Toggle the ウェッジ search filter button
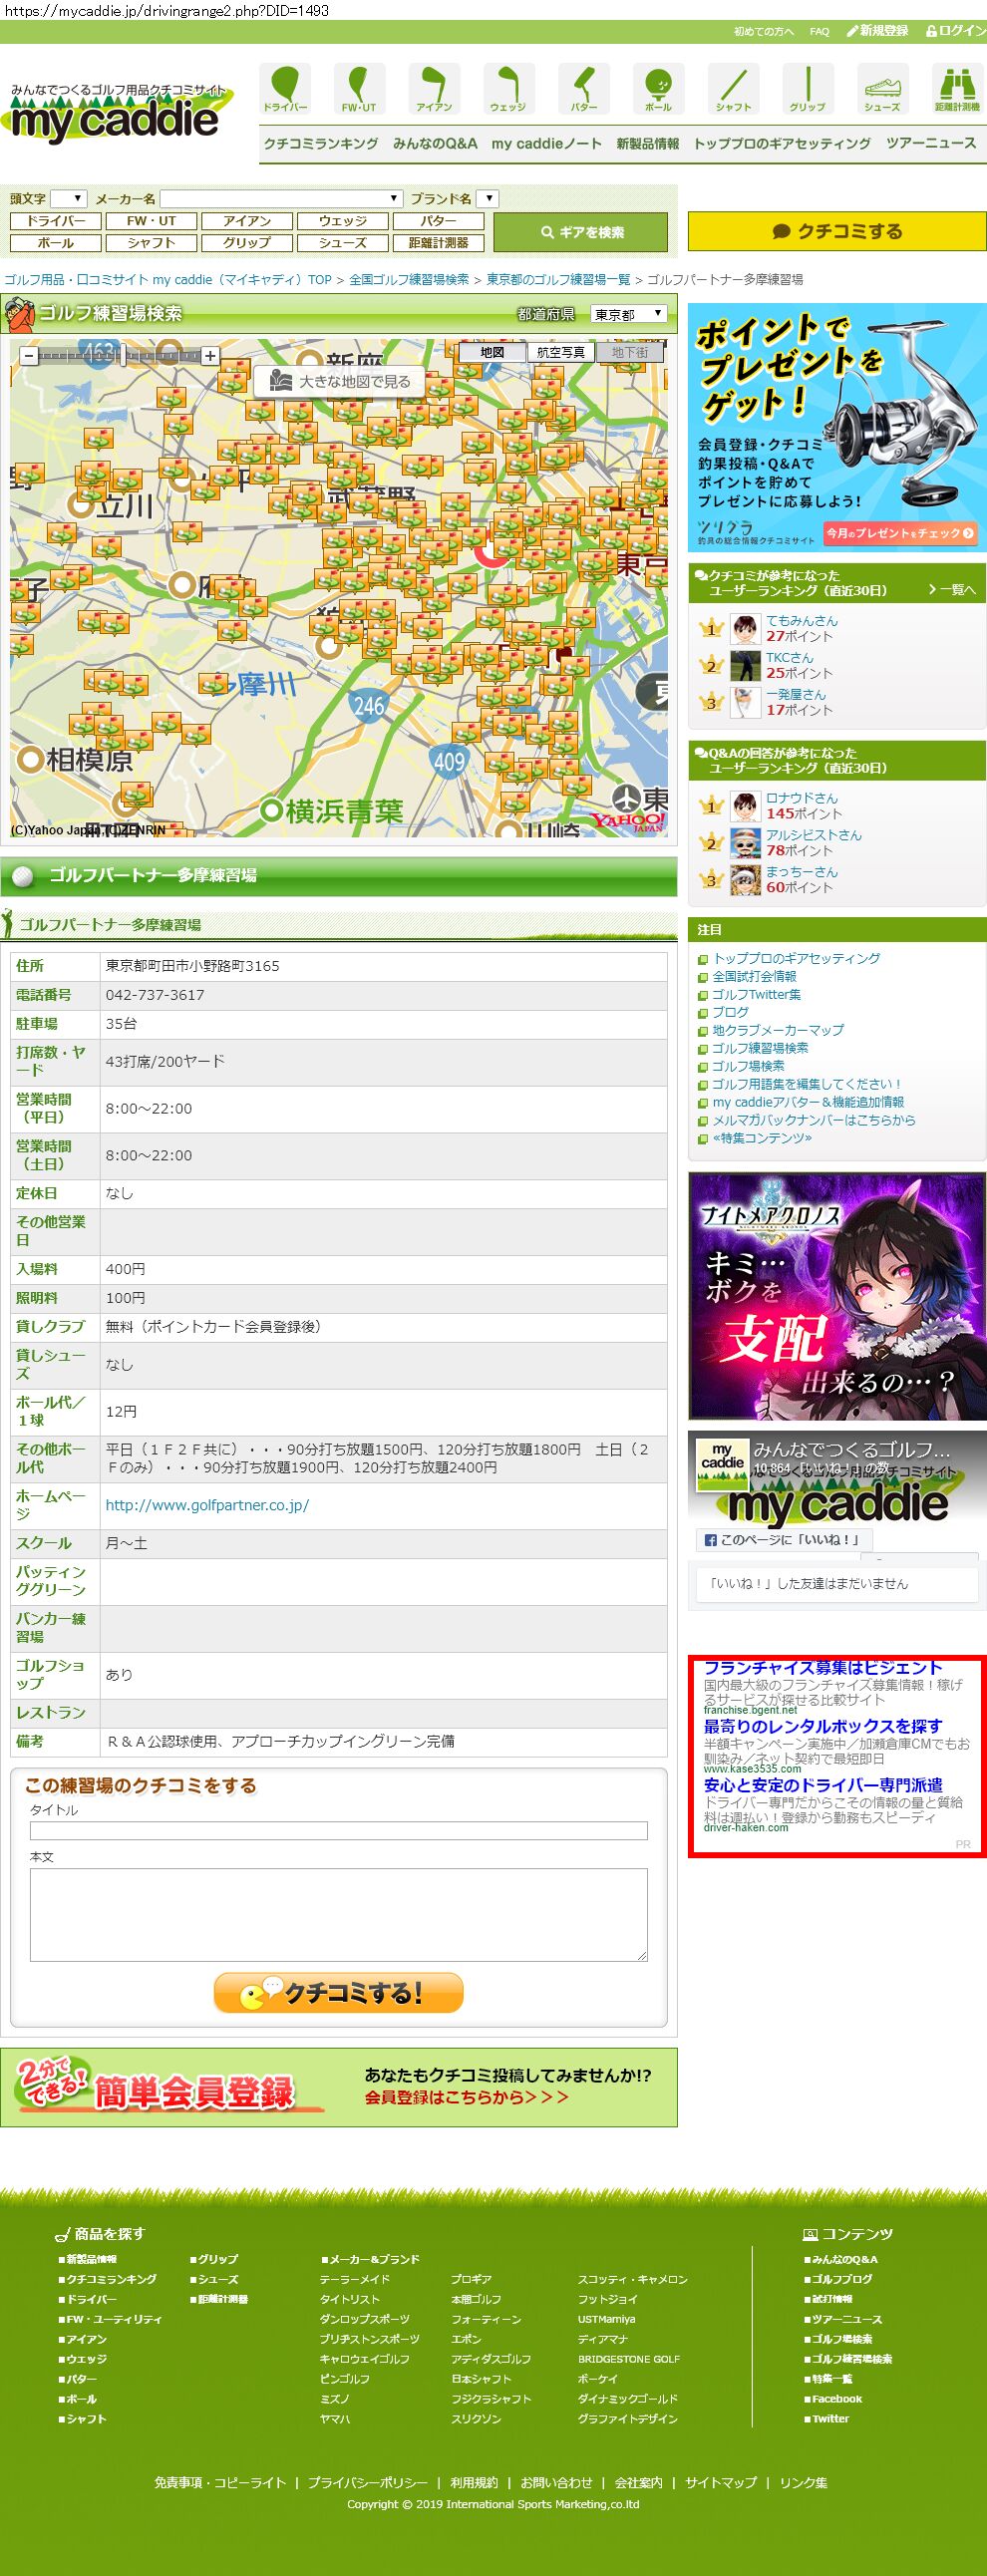The height and width of the screenshot is (2576, 987). point(343,221)
